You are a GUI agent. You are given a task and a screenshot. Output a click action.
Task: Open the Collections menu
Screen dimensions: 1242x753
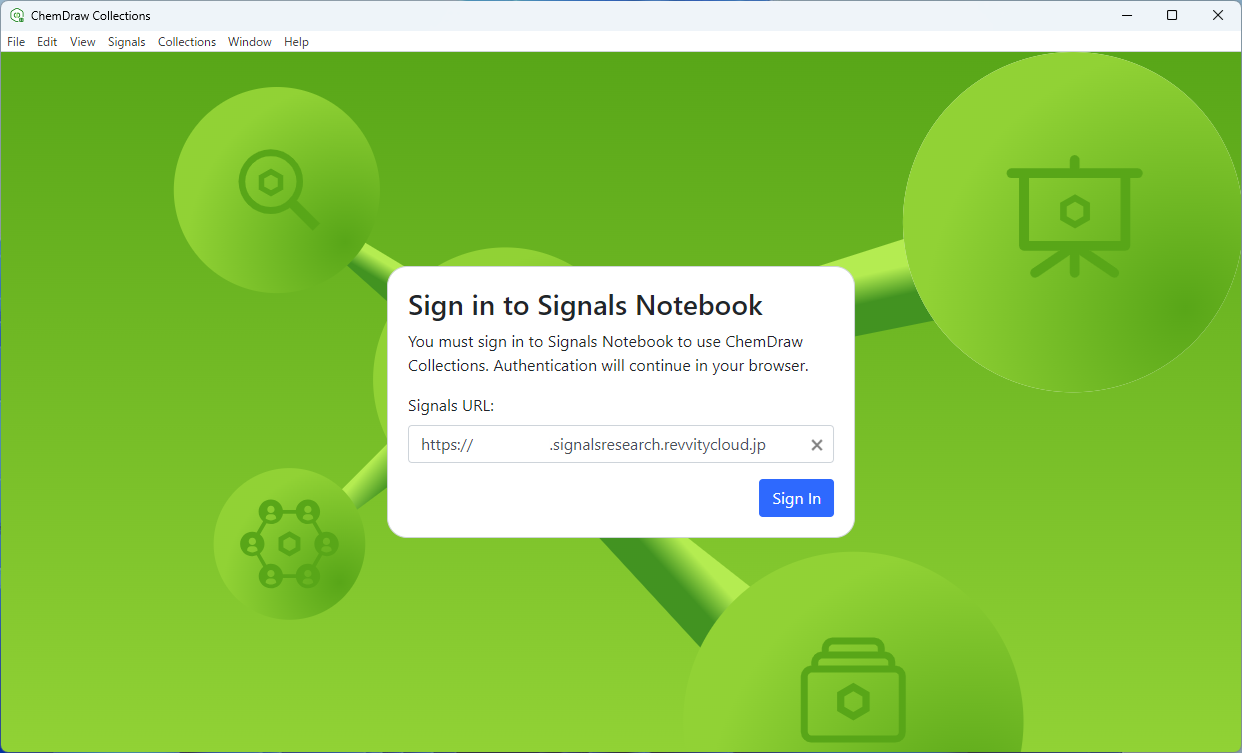click(x=187, y=42)
